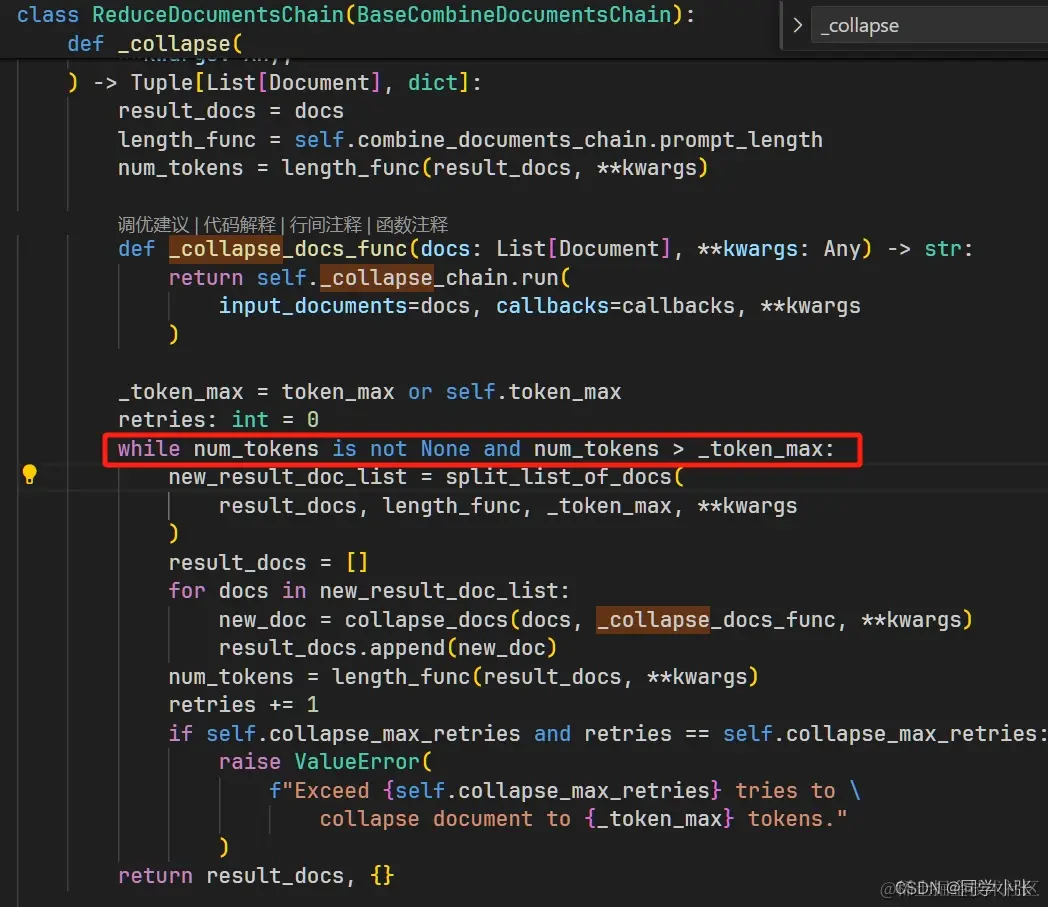Click the 代码解释 code lens link
The width and height of the screenshot is (1048, 907).
click(x=239, y=225)
